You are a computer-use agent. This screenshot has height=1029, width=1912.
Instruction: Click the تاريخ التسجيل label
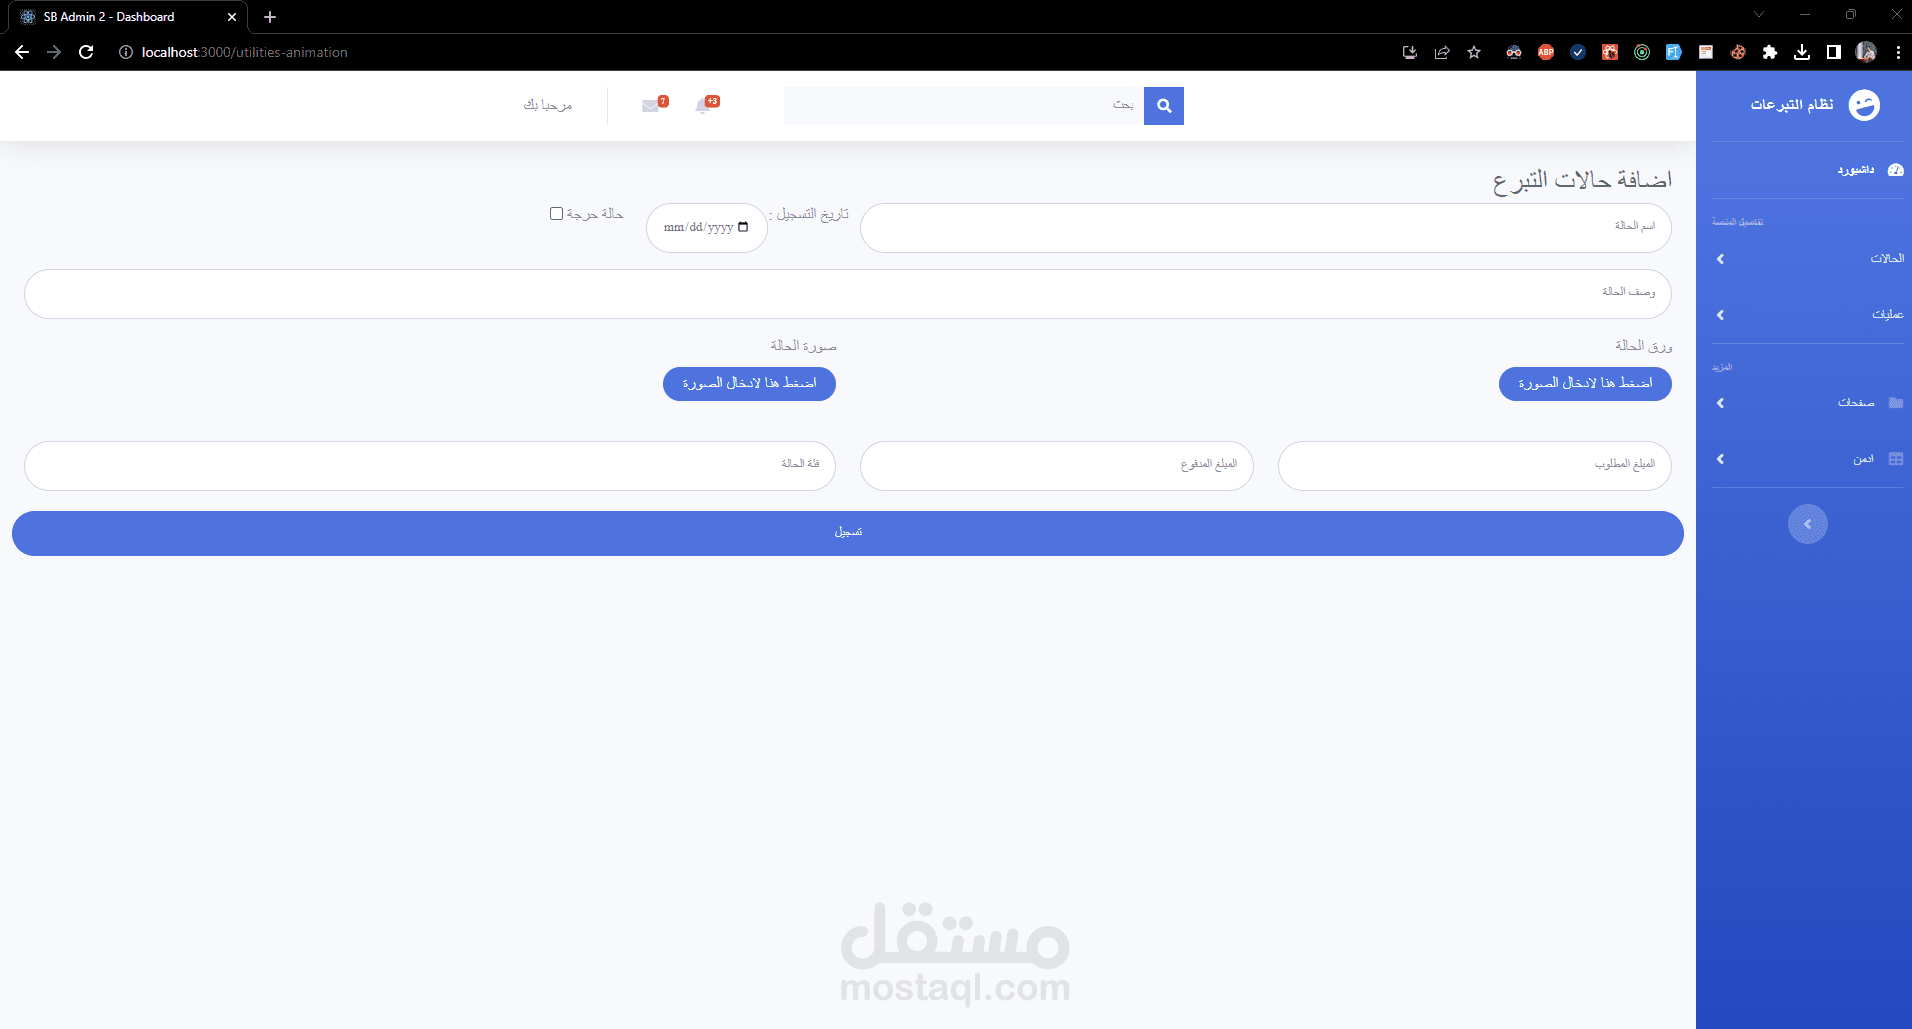click(809, 214)
